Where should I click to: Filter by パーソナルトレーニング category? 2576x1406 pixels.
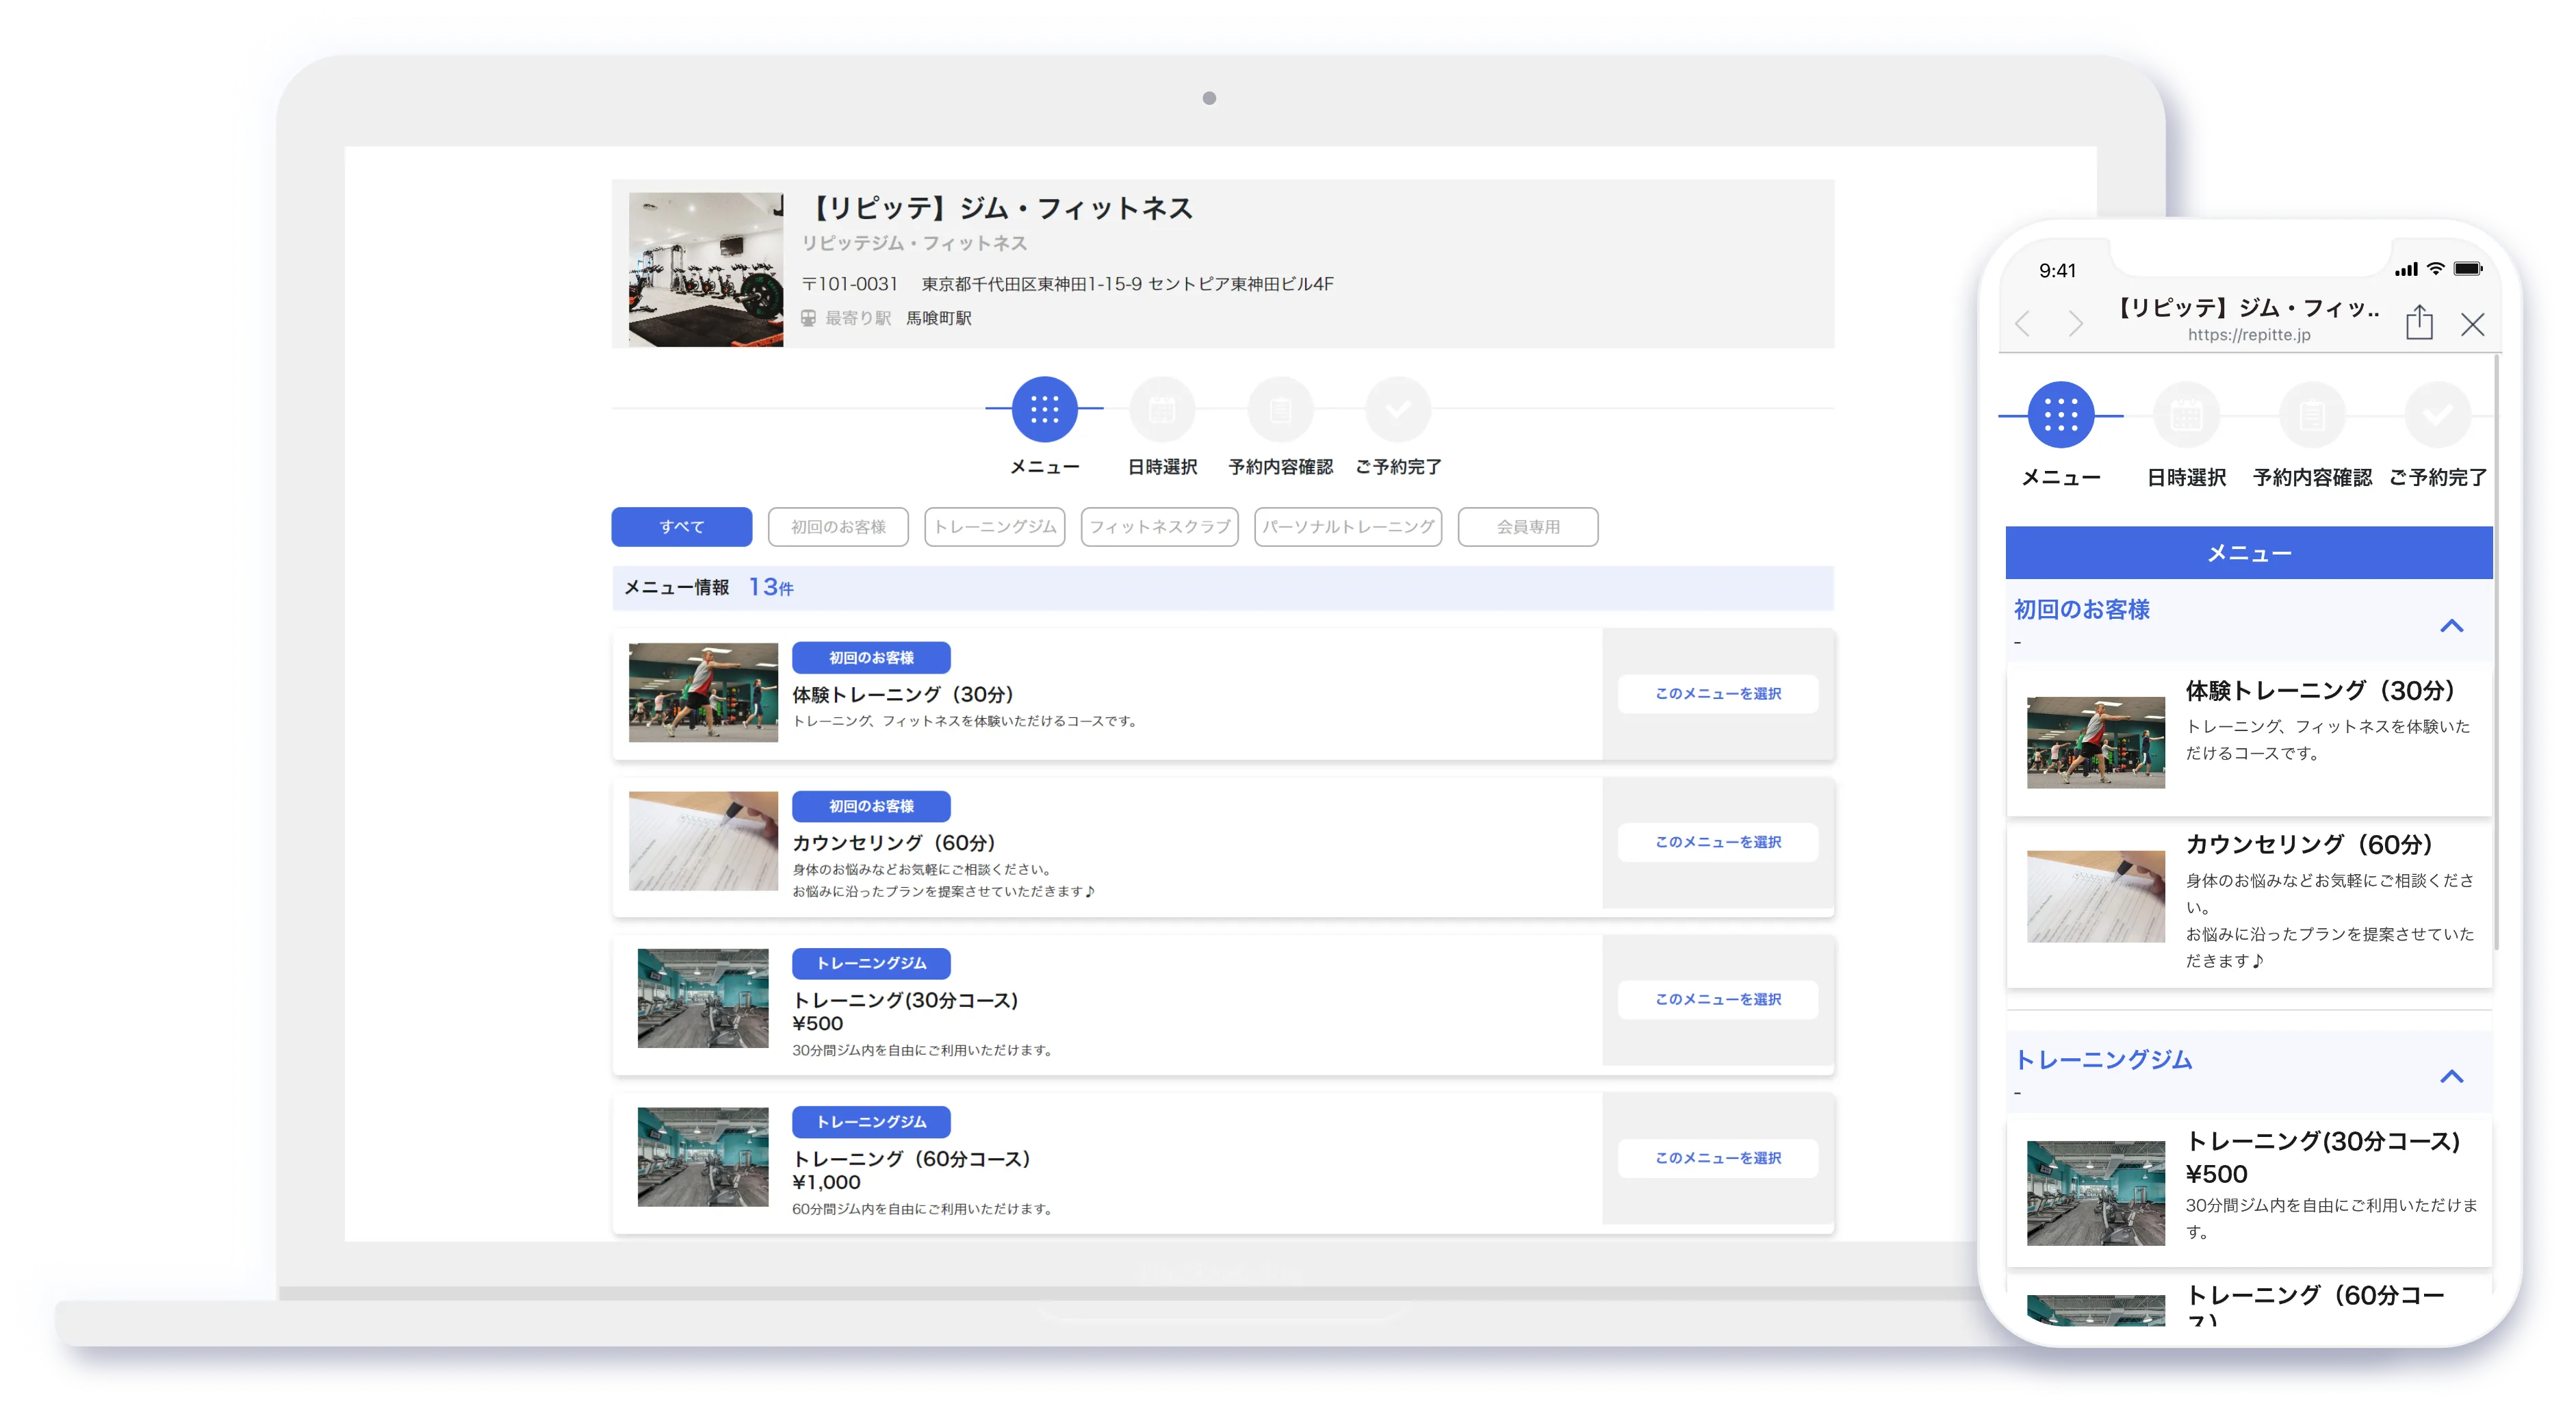tap(1347, 527)
